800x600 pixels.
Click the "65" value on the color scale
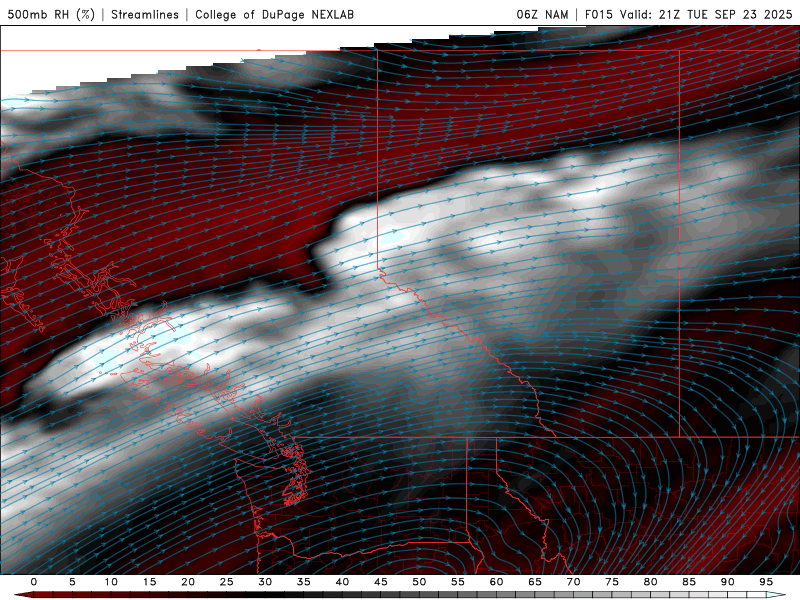pyautogui.click(x=535, y=582)
